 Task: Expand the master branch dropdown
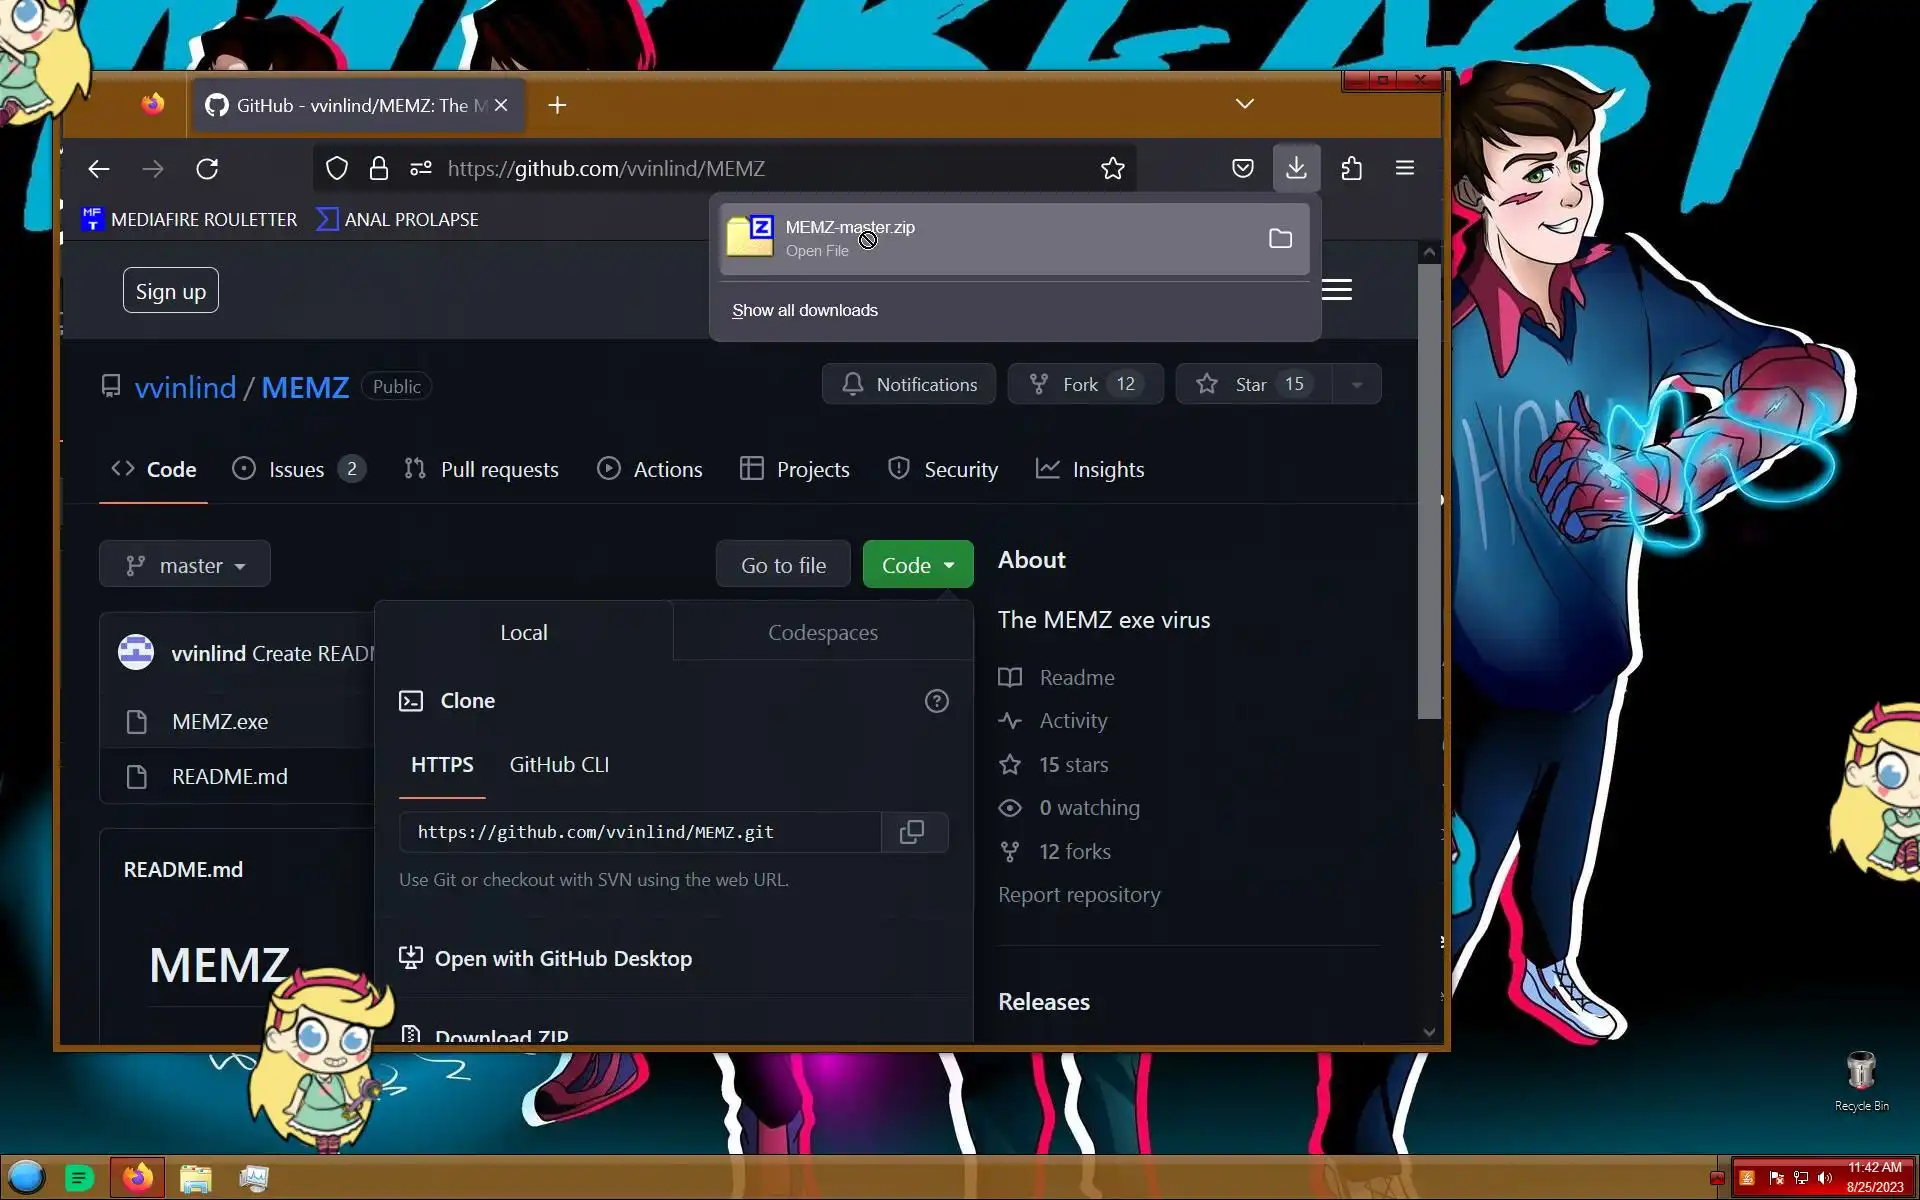click(185, 565)
